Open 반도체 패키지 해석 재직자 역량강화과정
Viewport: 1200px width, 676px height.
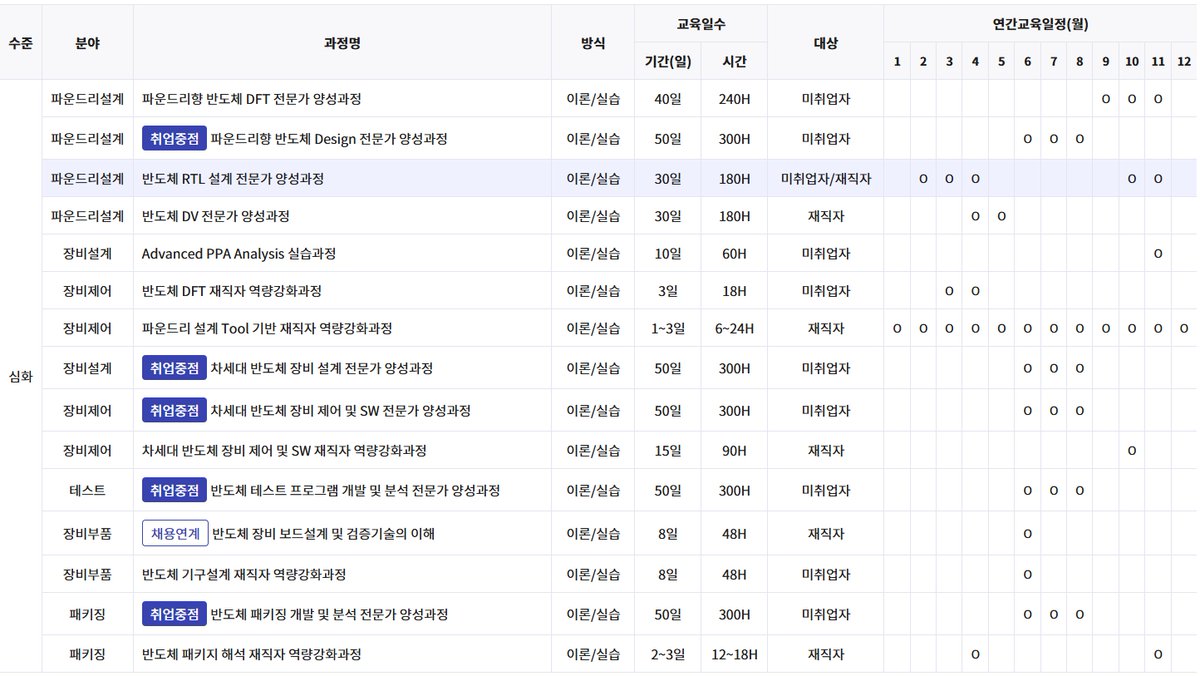(252, 654)
